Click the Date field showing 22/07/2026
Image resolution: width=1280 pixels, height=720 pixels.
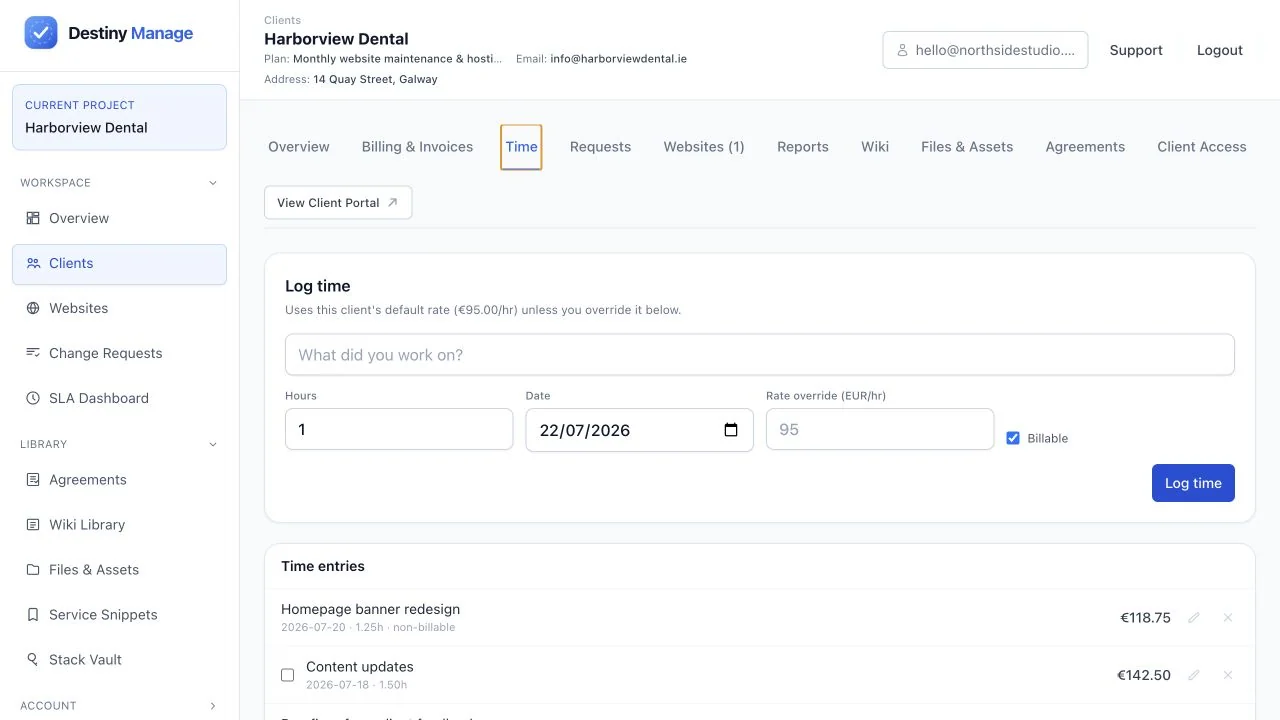click(639, 429)
